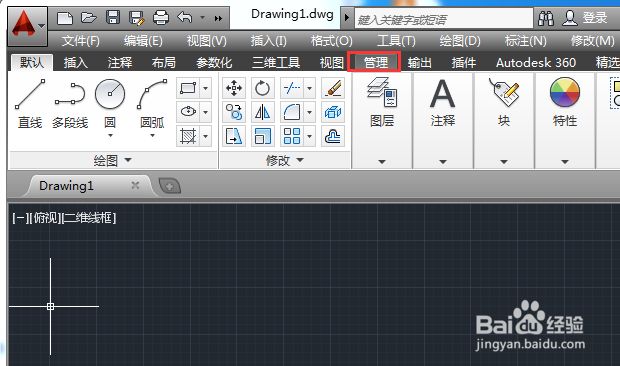Switch to the 三维工具 ribbon tab
The height and width of the screenshot is (366, 620).
(276, 62)
